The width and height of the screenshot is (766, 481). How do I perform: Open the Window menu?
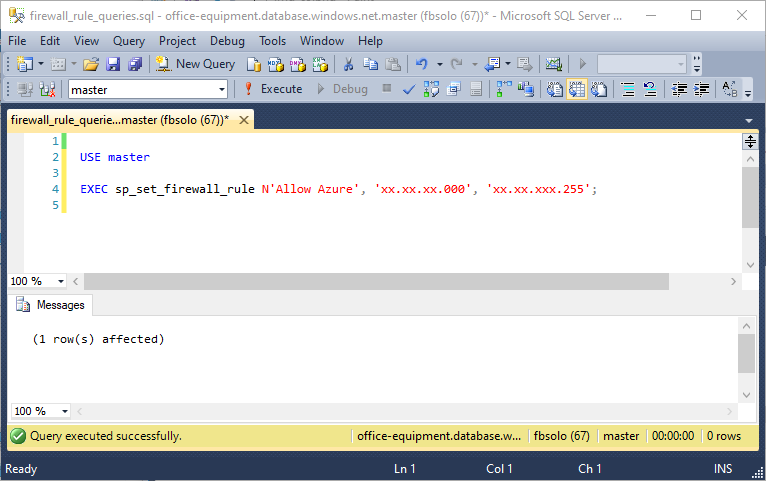coord(322,41)
